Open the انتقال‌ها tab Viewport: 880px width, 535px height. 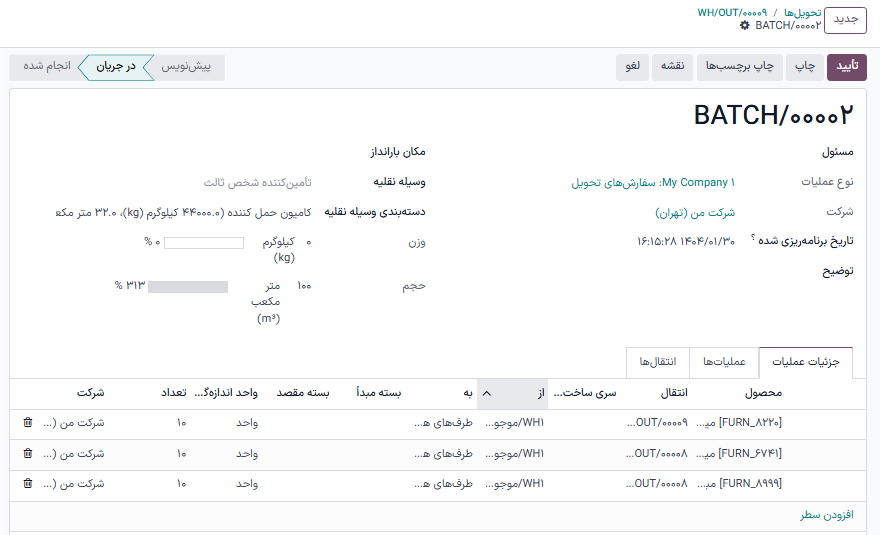[x=658, y=362]
